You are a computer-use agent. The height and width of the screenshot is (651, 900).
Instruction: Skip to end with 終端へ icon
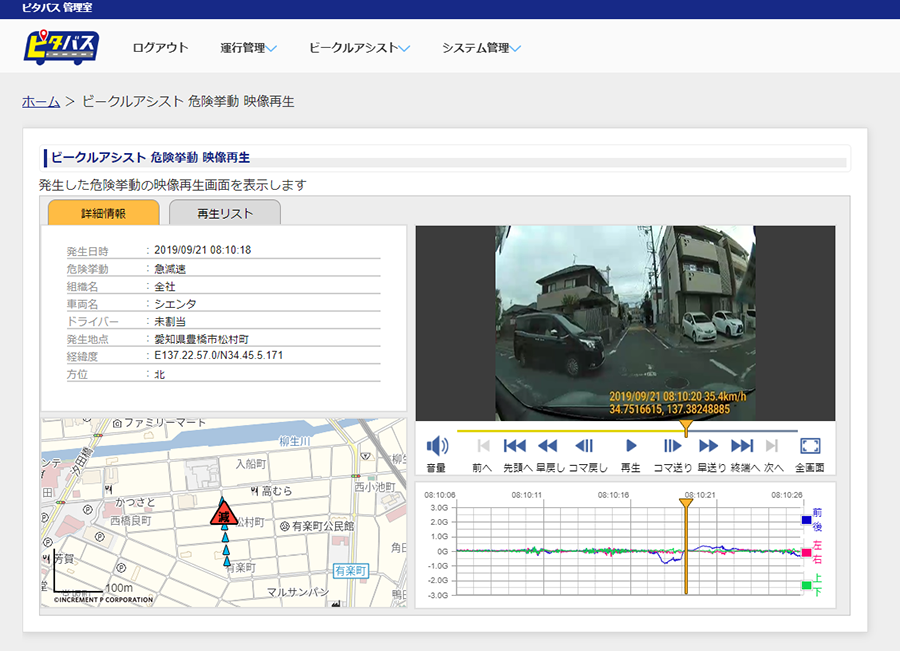point(742,446)
